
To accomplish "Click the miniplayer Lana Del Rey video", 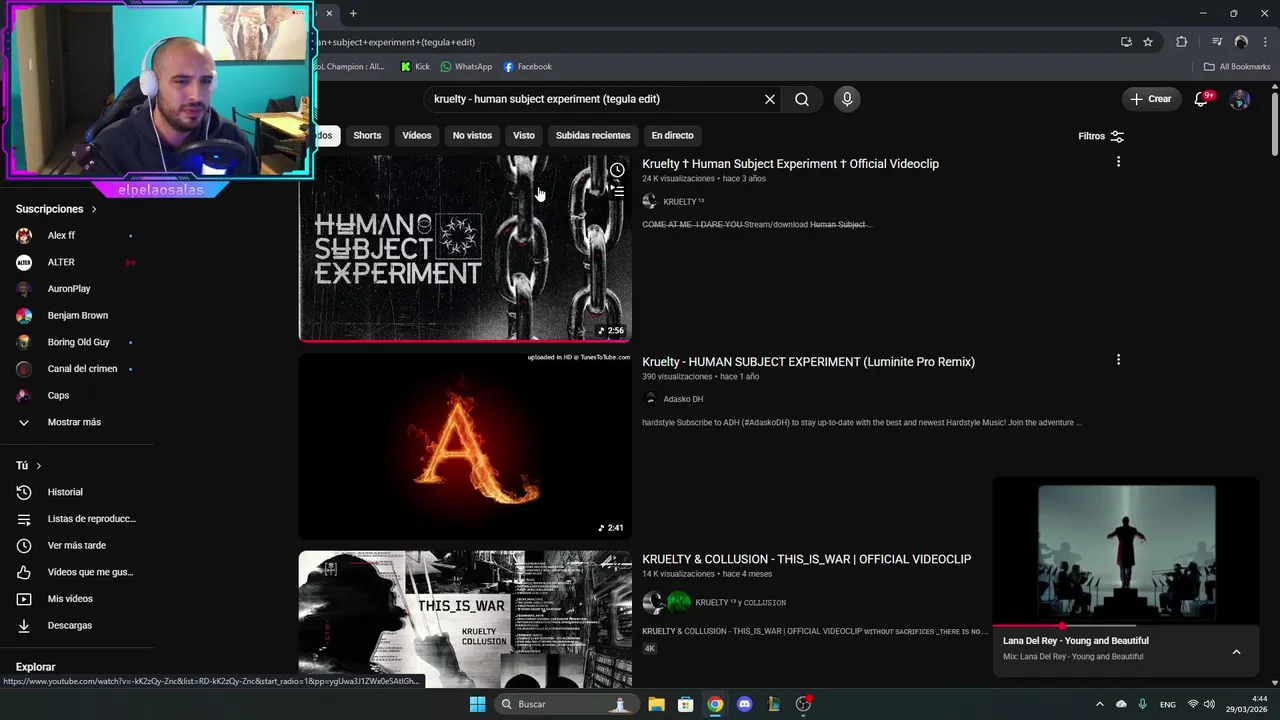I will (x=1126, y=553).
